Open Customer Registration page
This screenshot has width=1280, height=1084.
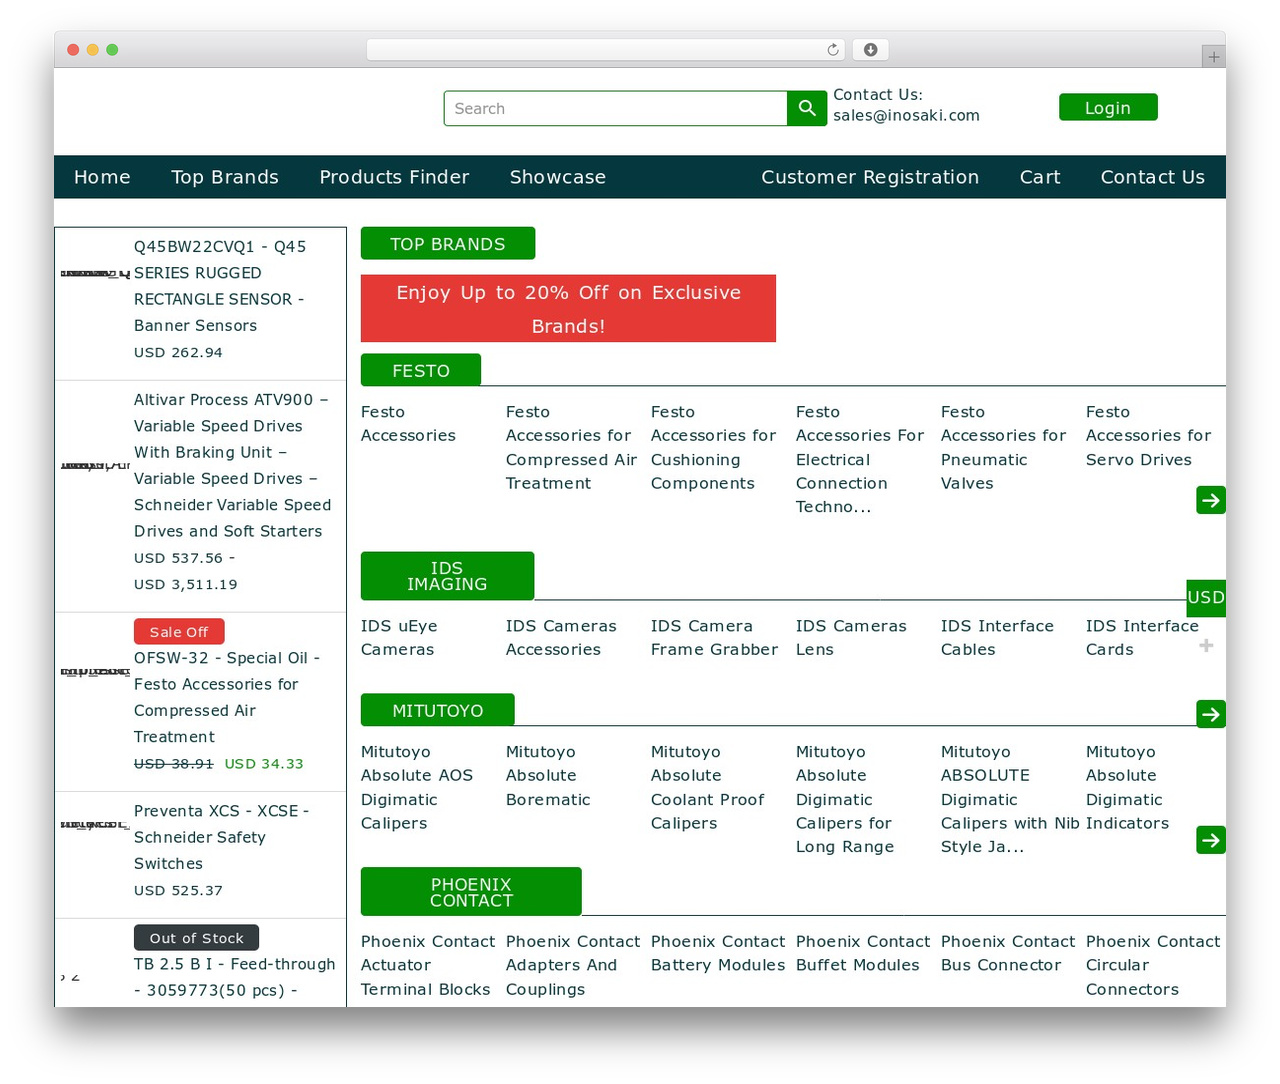tap(870, 177)
